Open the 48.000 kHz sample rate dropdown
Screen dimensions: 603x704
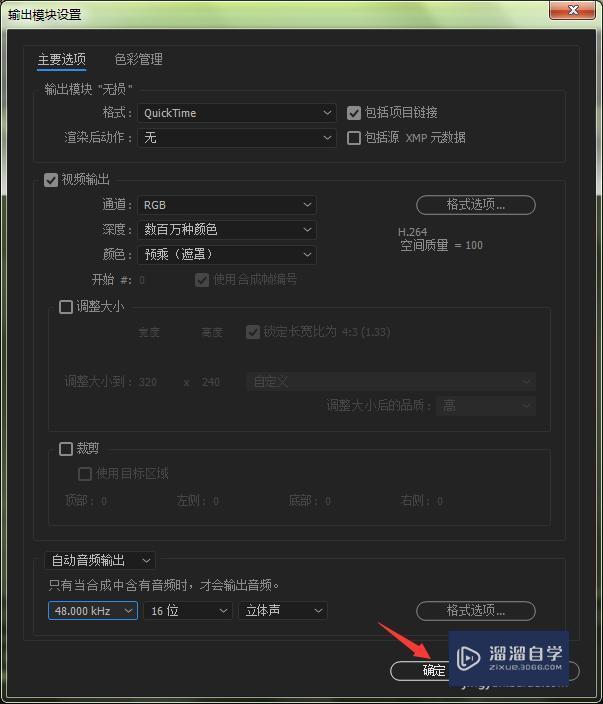coord(93,611)
